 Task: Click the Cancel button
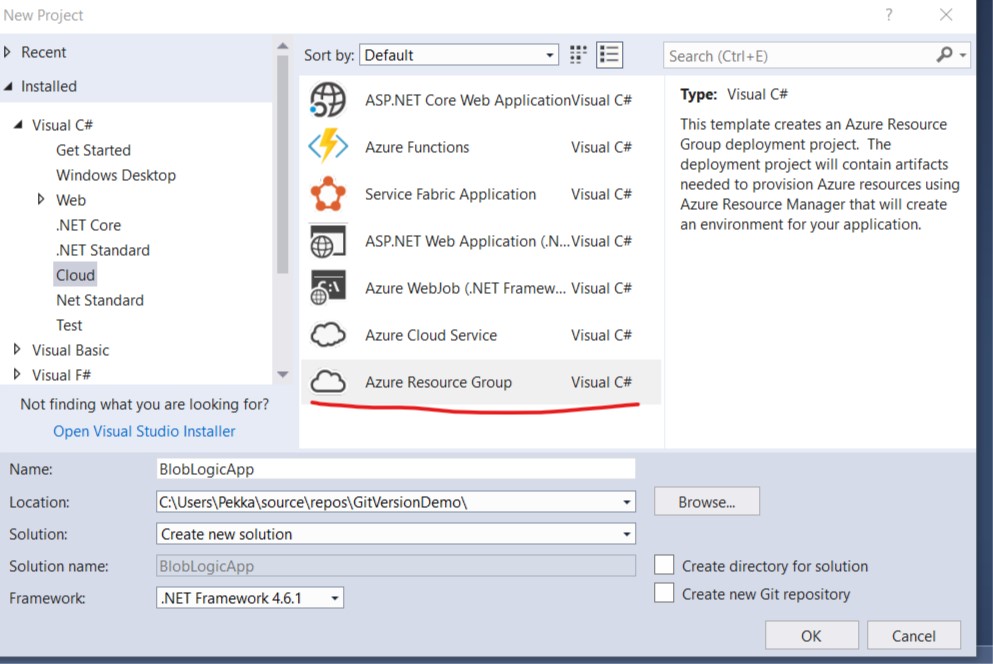click(913, 635)
